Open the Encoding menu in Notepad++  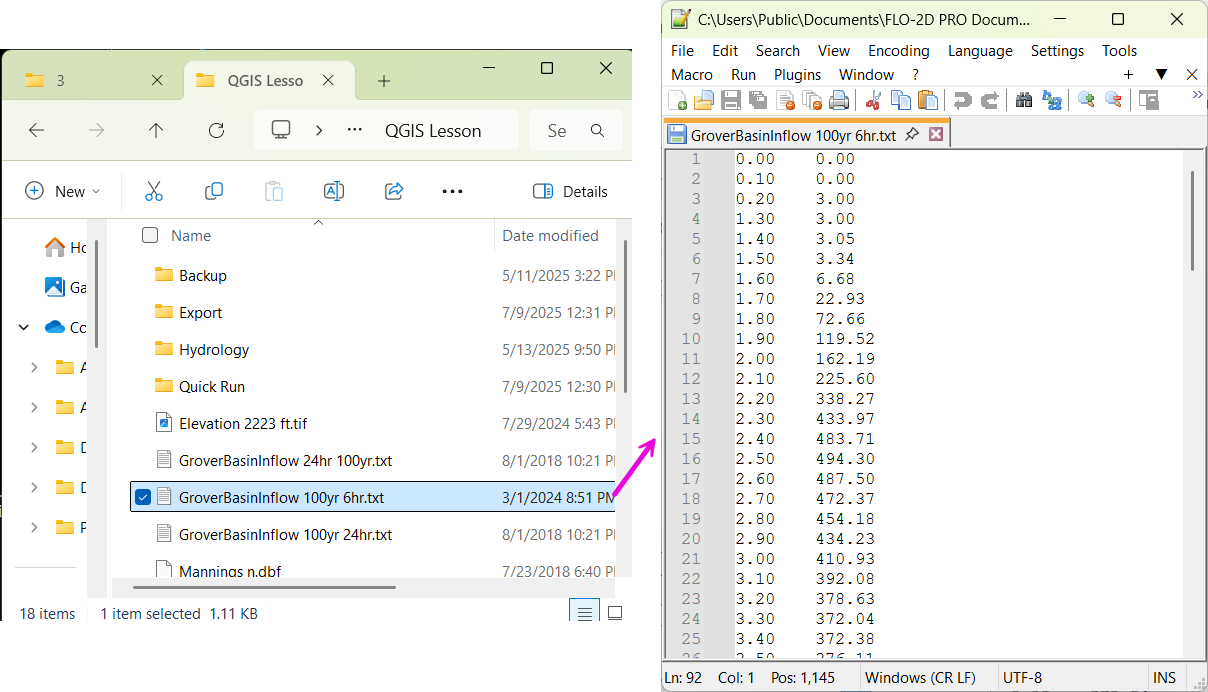[898, 51]
